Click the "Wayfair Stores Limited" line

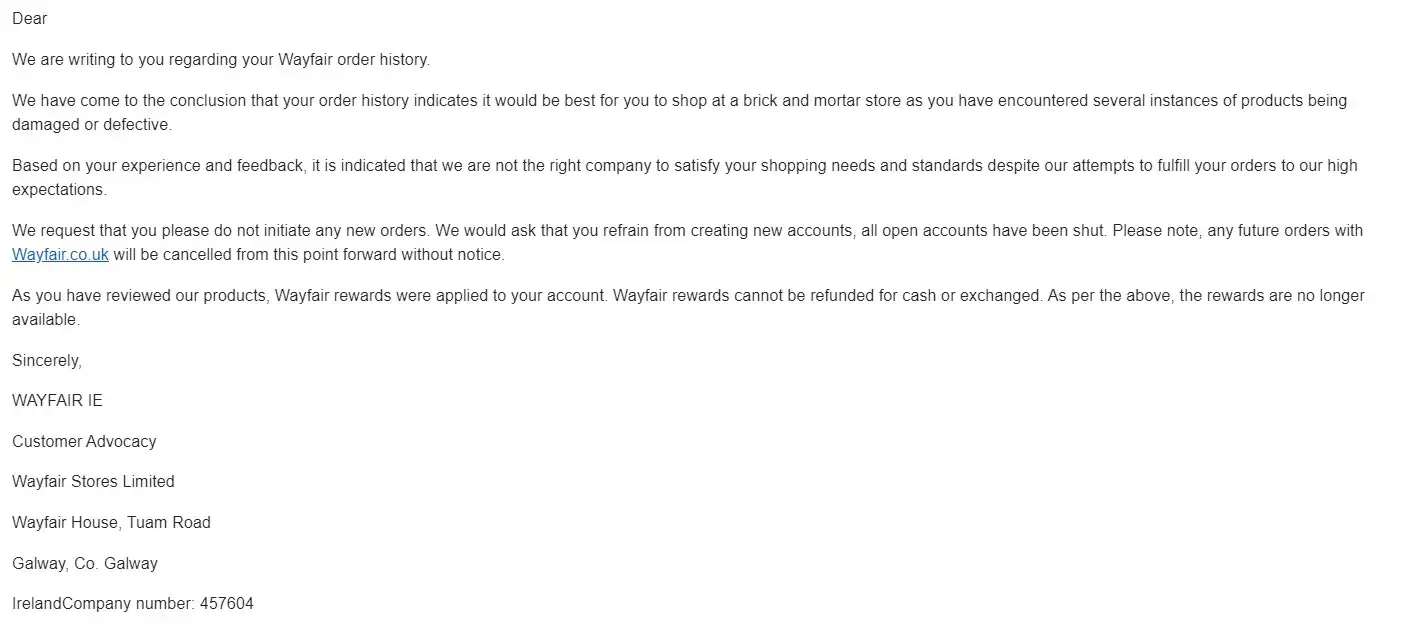click(93, 482)
